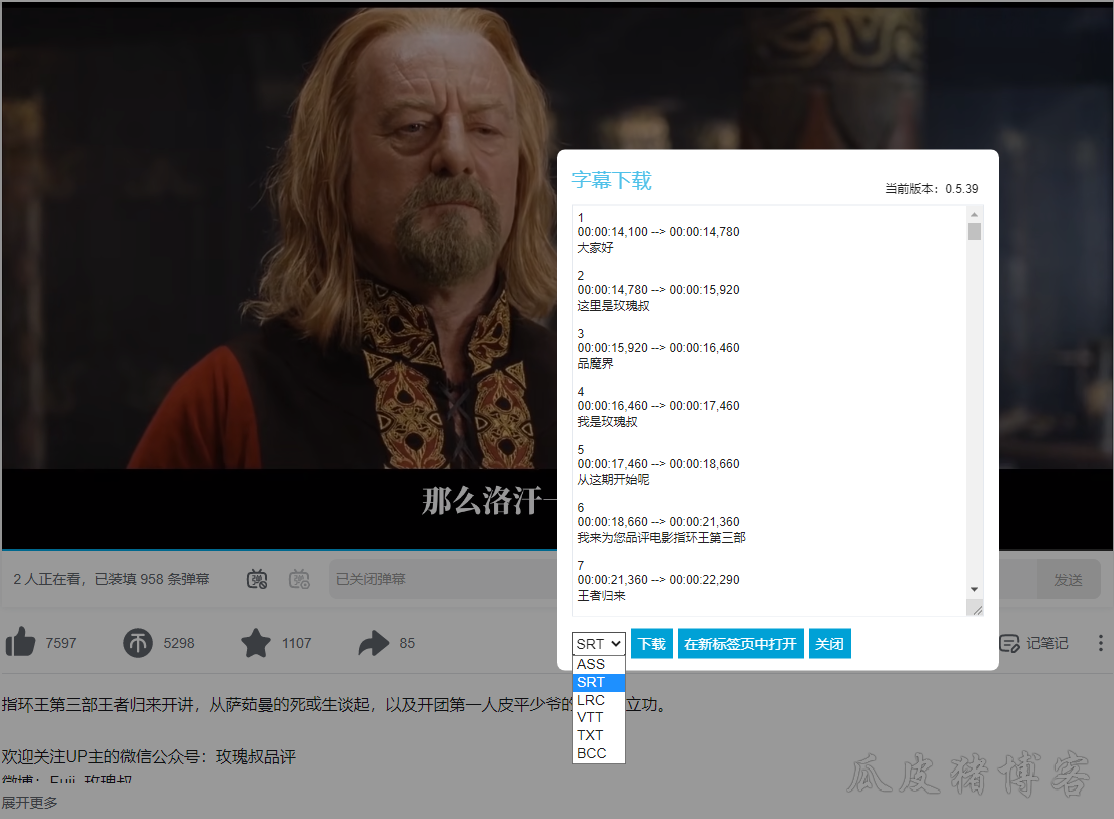Click the textarea resize handle corner

[x=977, y=609]
